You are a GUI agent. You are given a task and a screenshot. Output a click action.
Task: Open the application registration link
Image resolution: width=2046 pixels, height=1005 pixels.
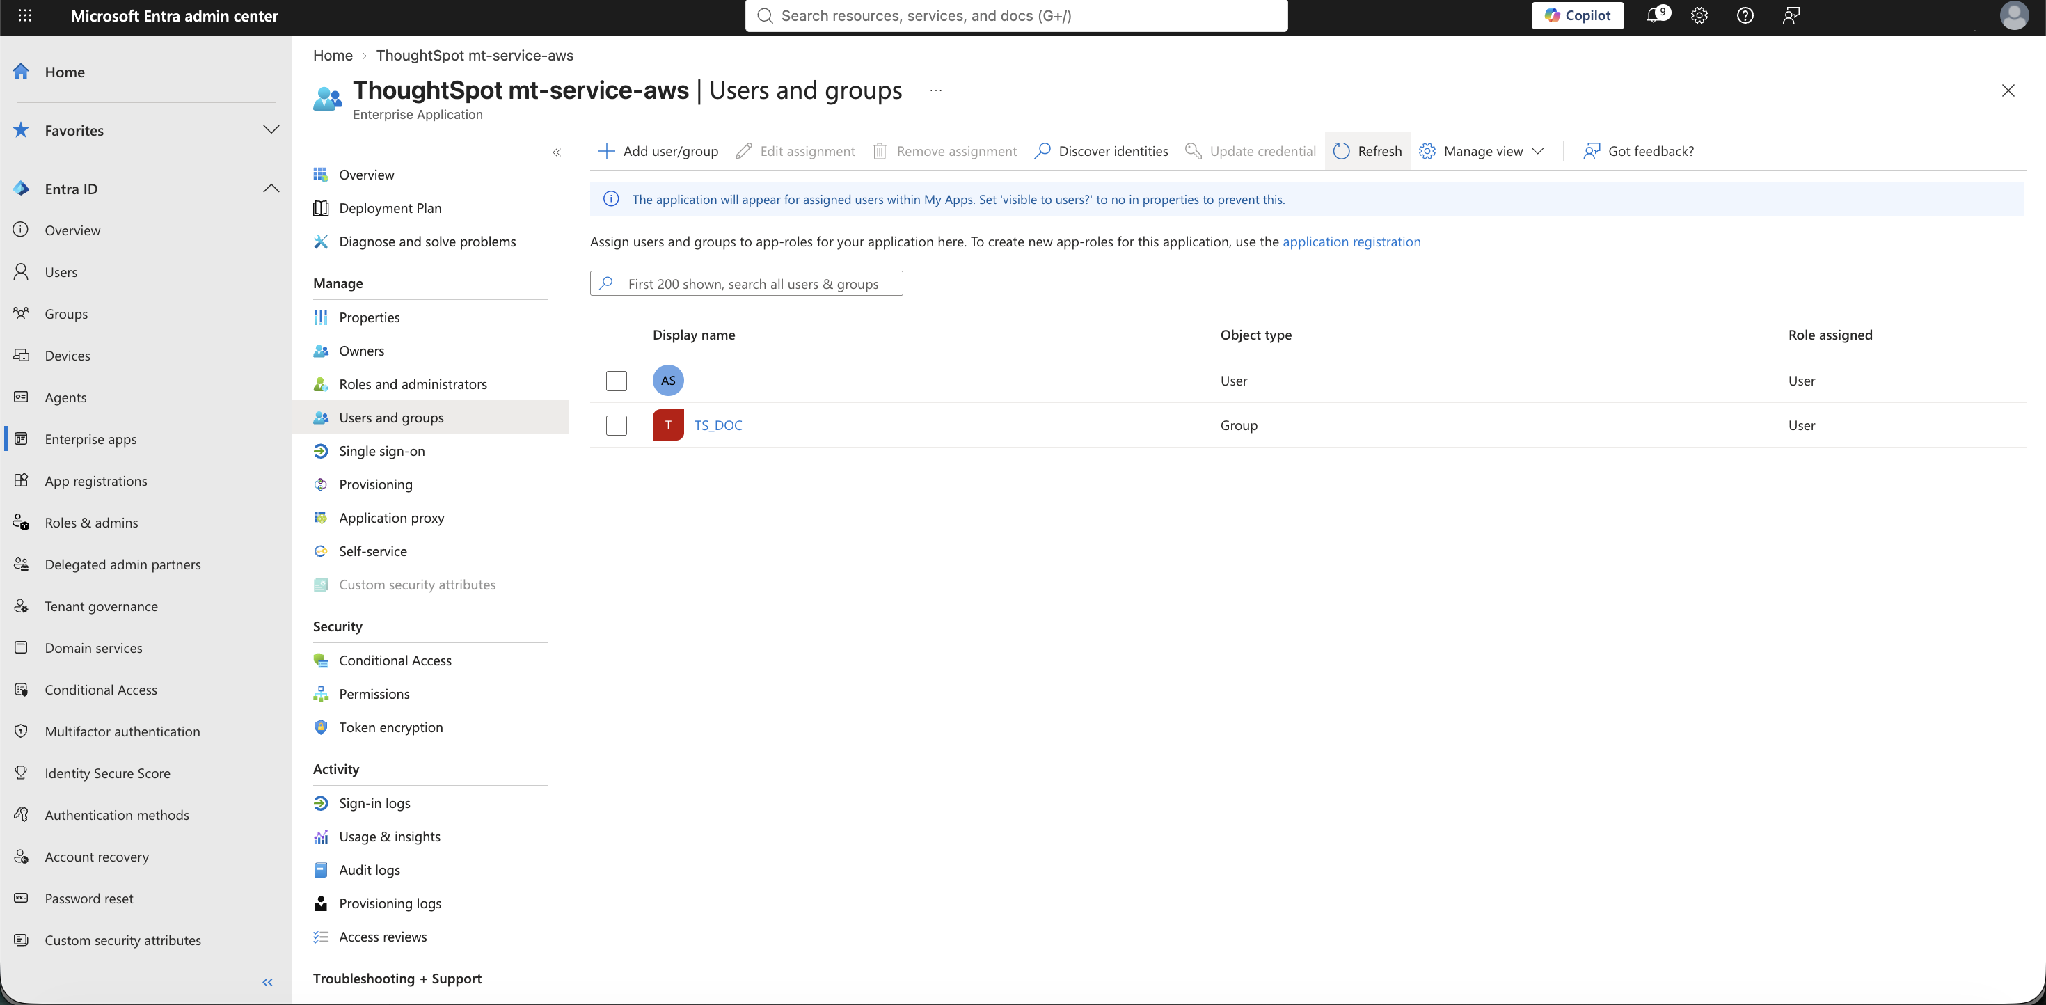1351,242
